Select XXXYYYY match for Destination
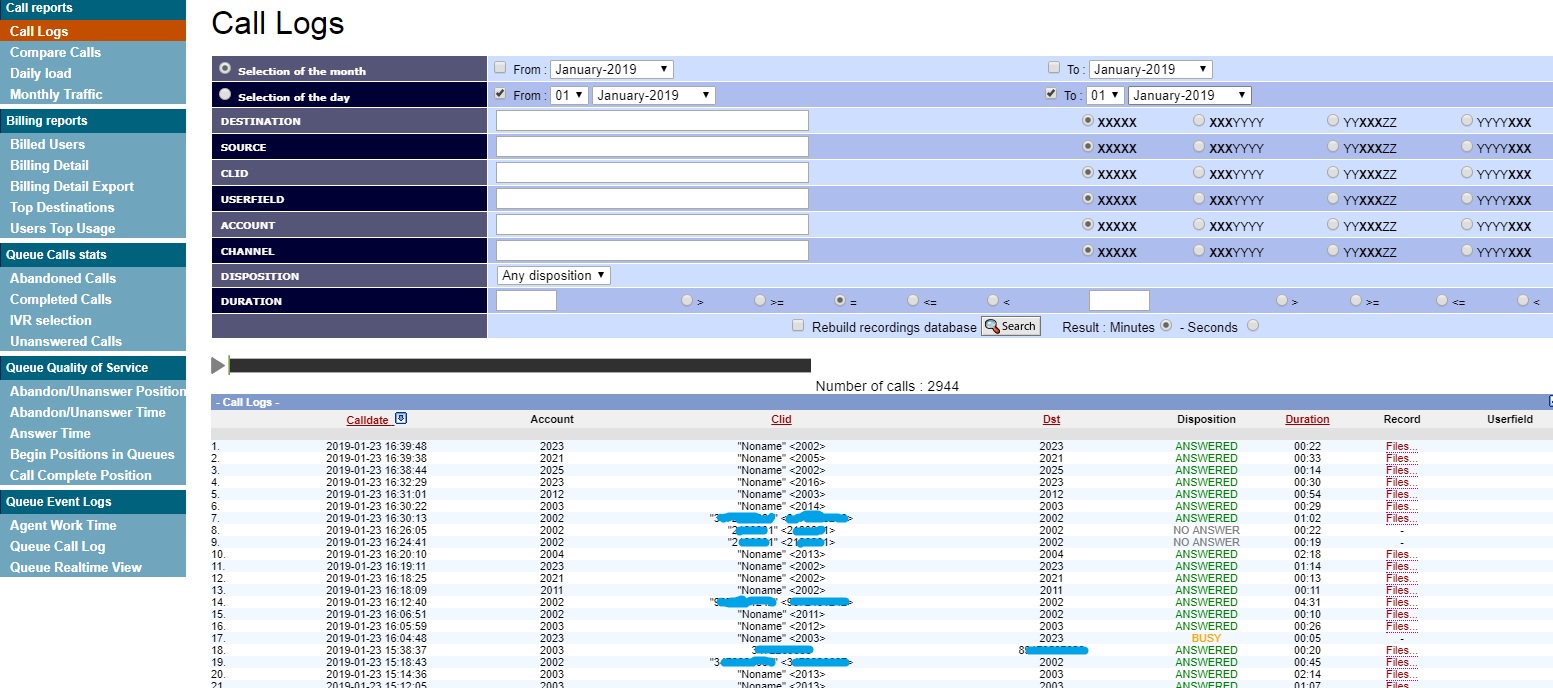 (x=1199, y=121)
